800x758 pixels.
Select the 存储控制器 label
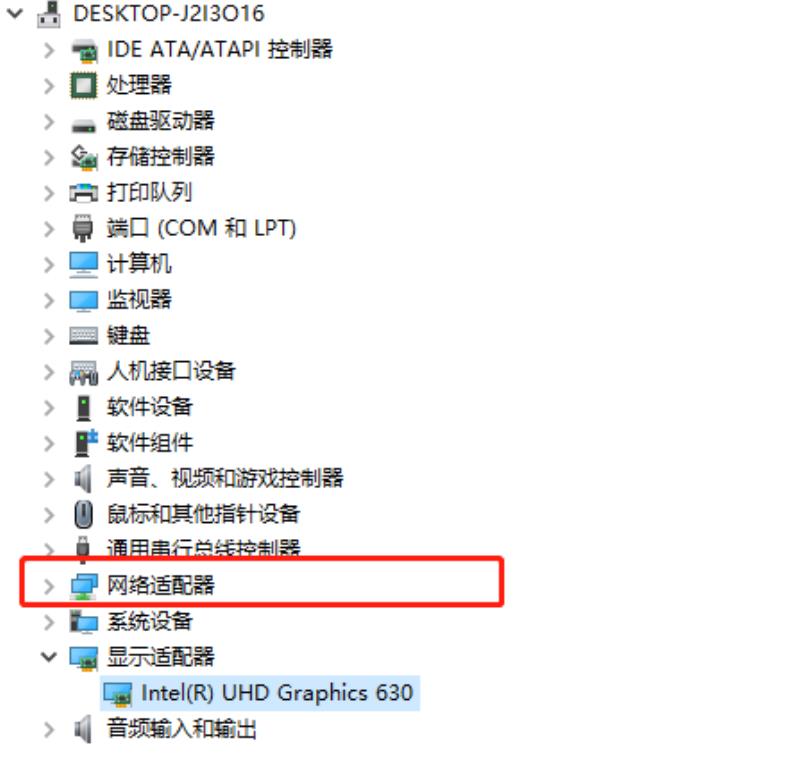click(160, 156)
